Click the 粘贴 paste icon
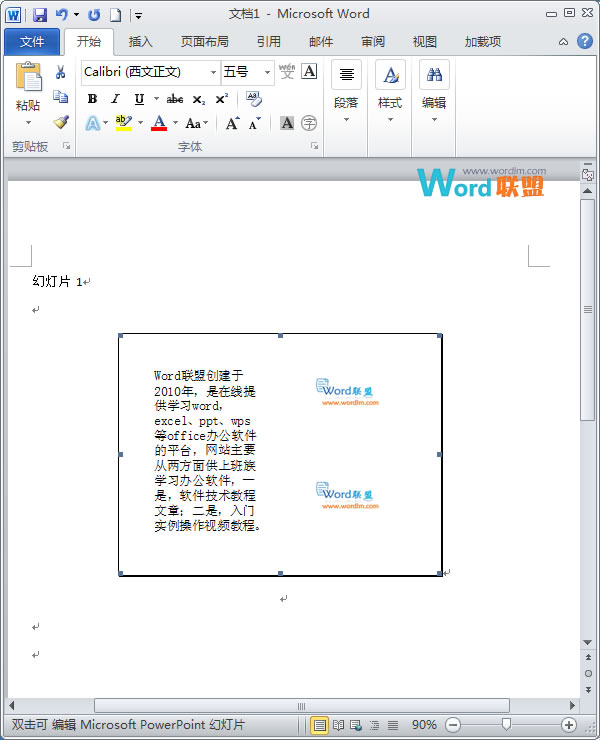 pos(28,76)
